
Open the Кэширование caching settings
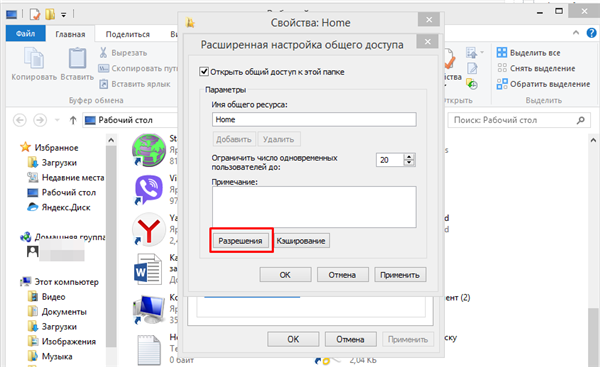click(x=301, y=241)
